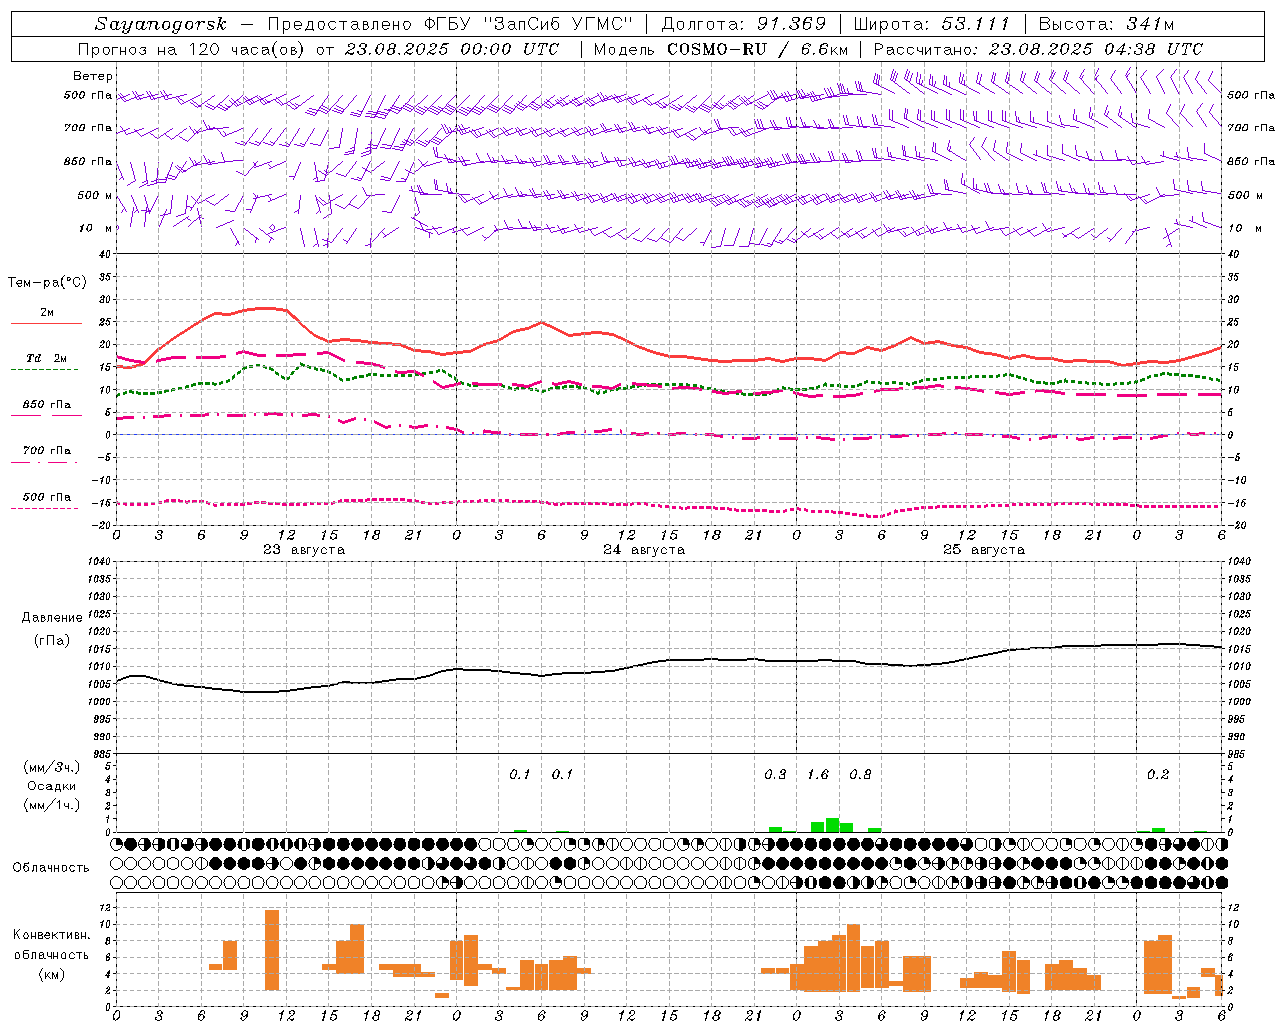1280x1024 pixels.
Task: Click the 'Td 2м' dew point legend entry
Action: (x=46, y=358)
